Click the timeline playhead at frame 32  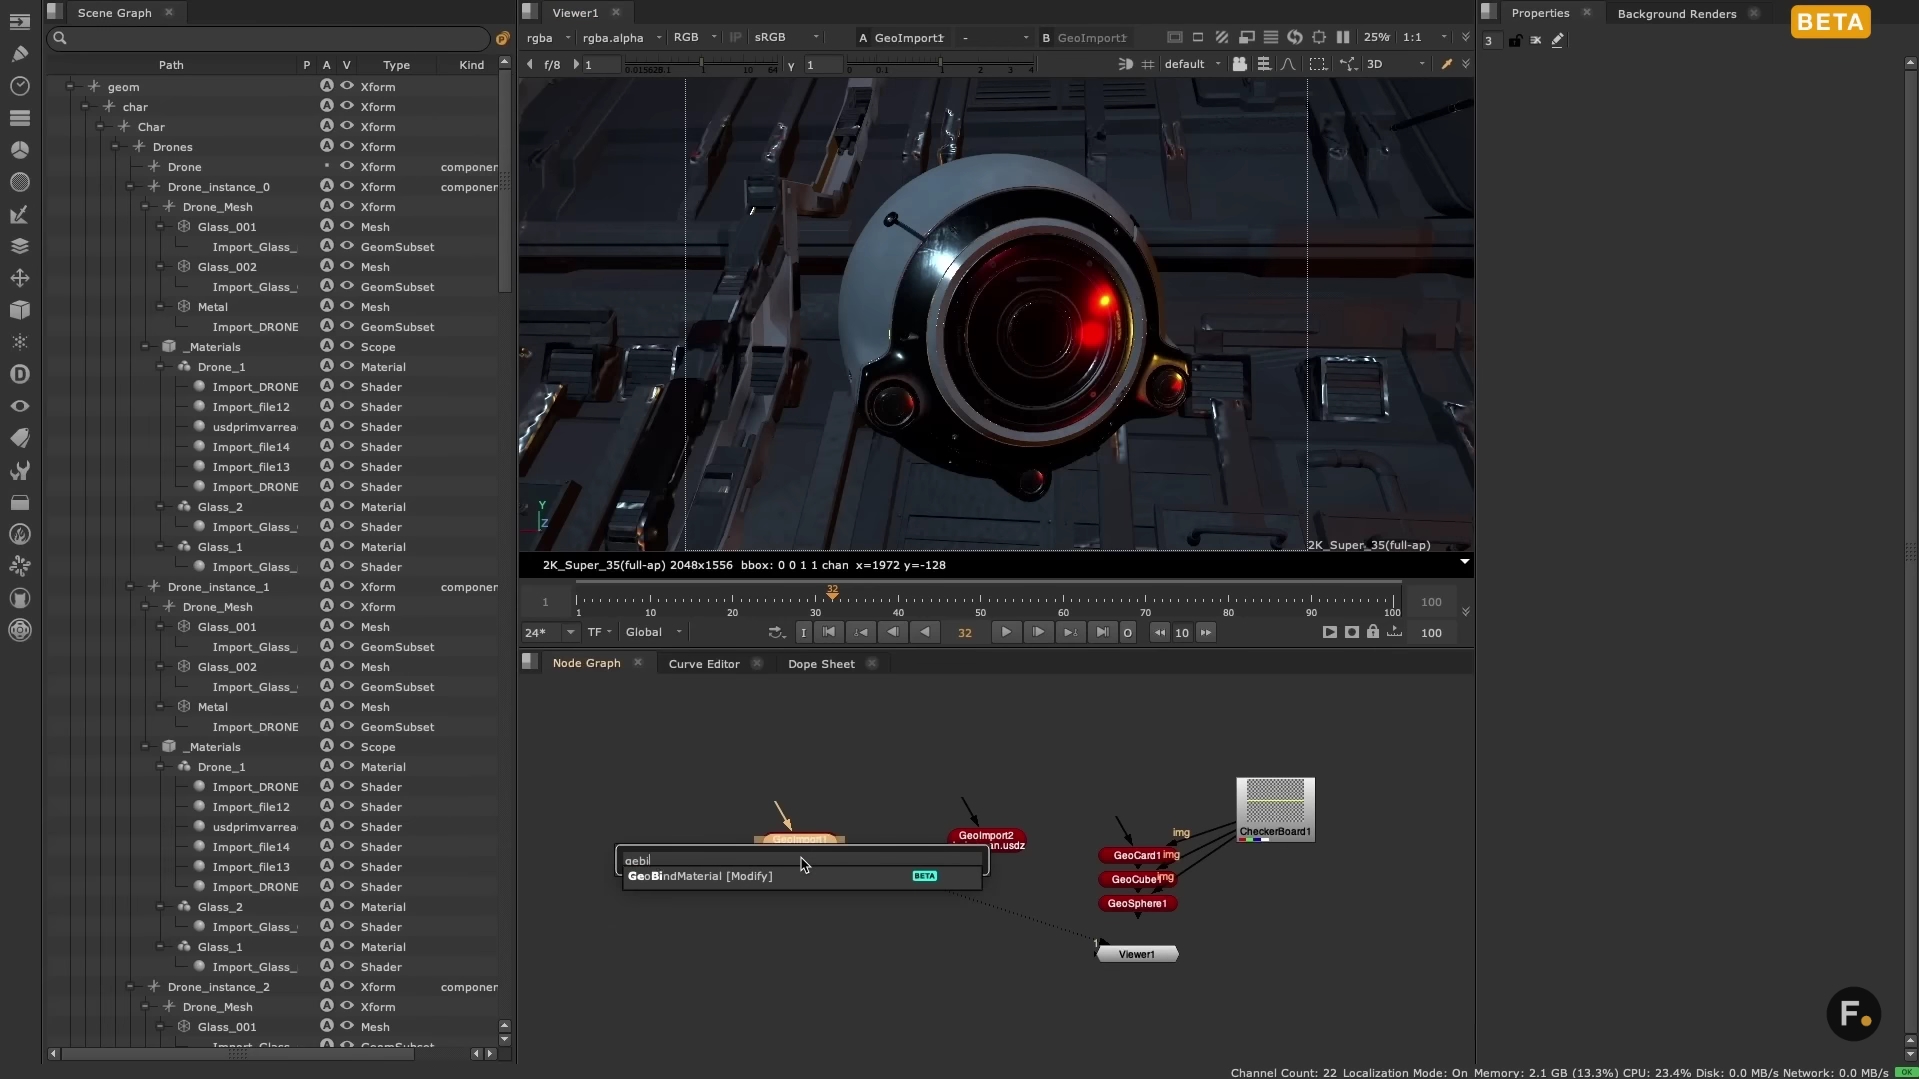[x=832, y=594]
